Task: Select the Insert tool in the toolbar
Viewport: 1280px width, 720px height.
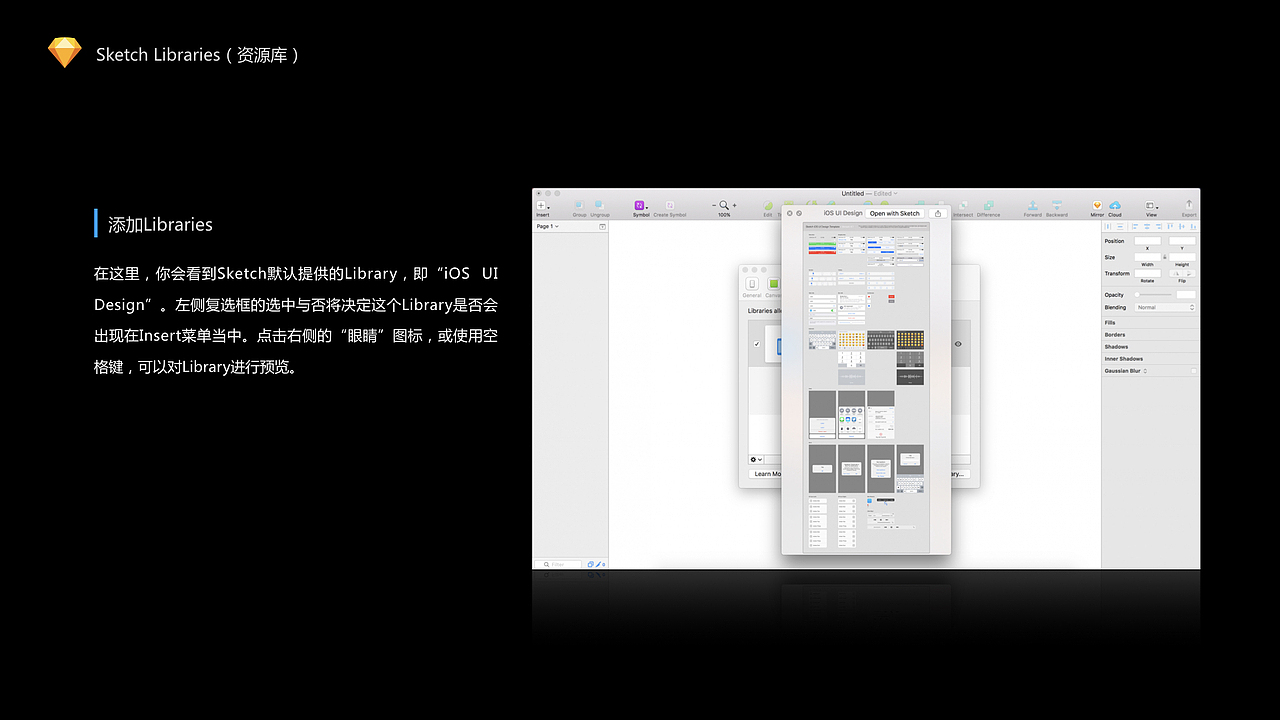Action: [541, 206]
